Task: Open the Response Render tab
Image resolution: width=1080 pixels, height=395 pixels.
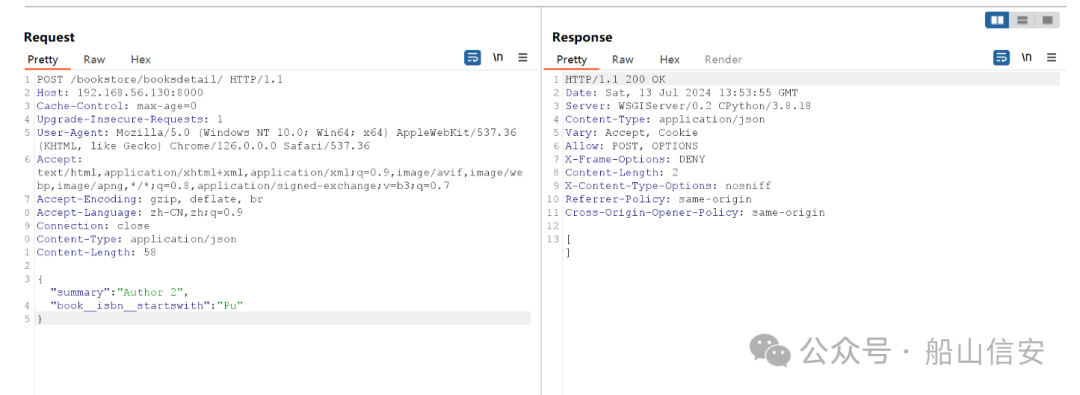Action: (723, 59)
